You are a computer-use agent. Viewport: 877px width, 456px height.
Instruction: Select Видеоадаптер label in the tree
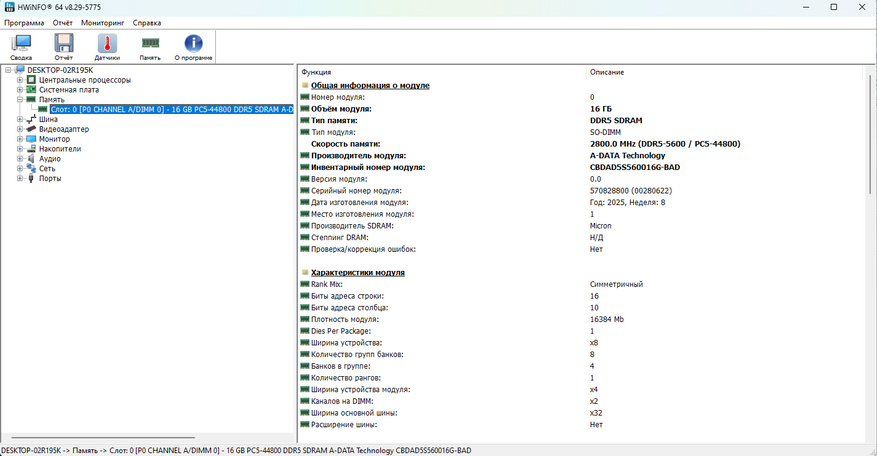pyautogui.click(x=64, y=129)
